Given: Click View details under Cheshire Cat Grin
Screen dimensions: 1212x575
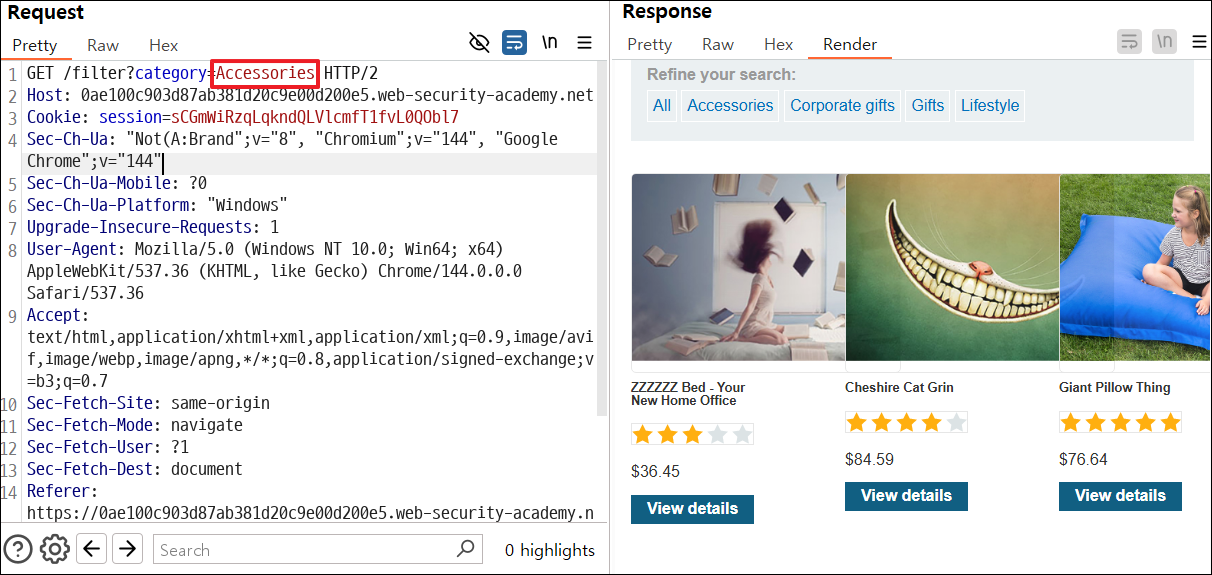Looking at the screenshot, I should [906, 496].
